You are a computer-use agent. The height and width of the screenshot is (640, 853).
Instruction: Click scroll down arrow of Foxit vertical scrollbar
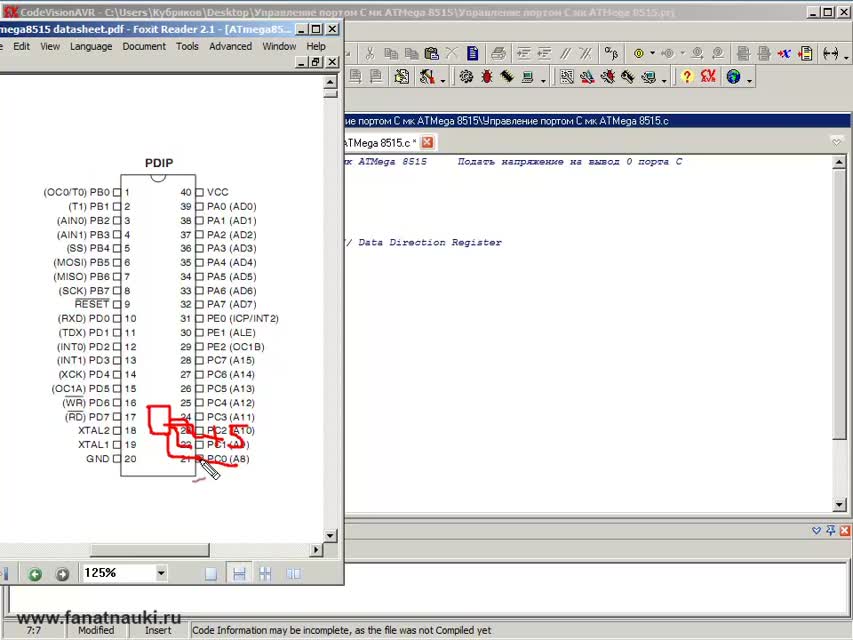click(x=330, y=536)
